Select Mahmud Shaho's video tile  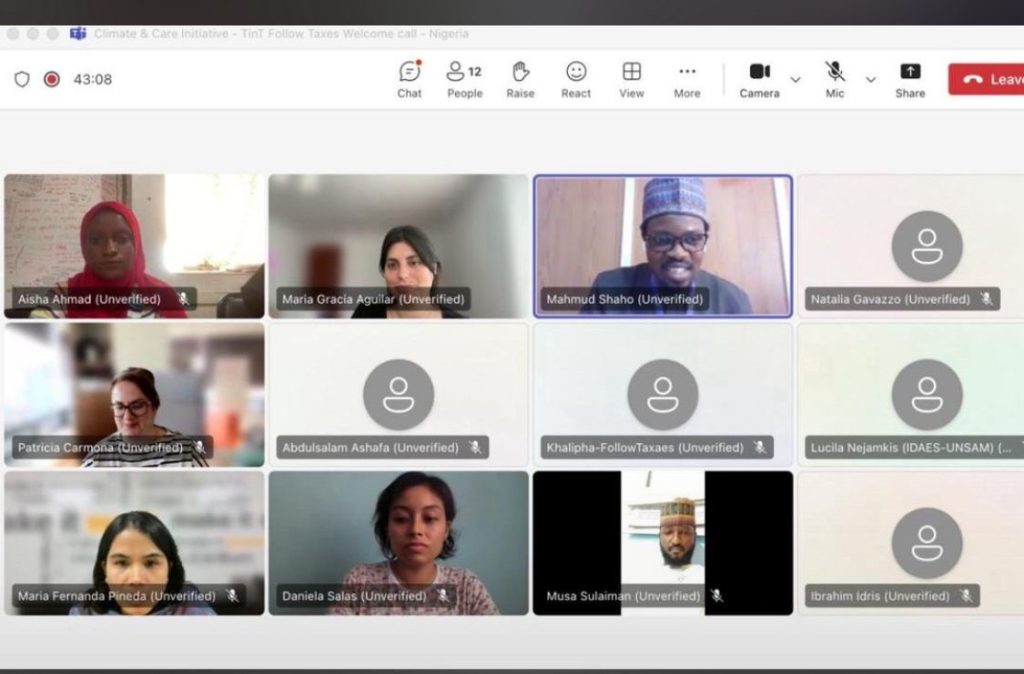[x=662, y=245]
